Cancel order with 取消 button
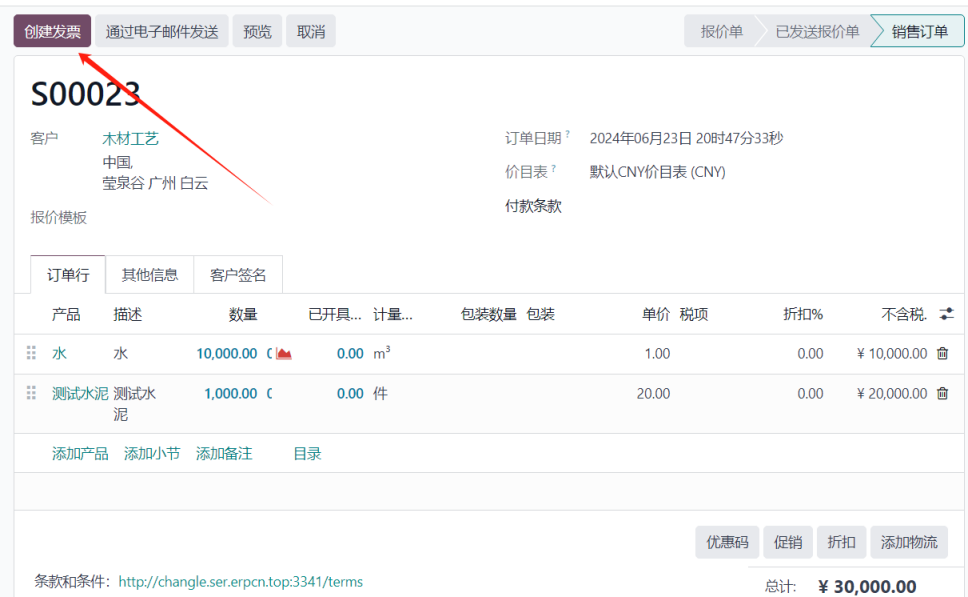 pos(311,31)
